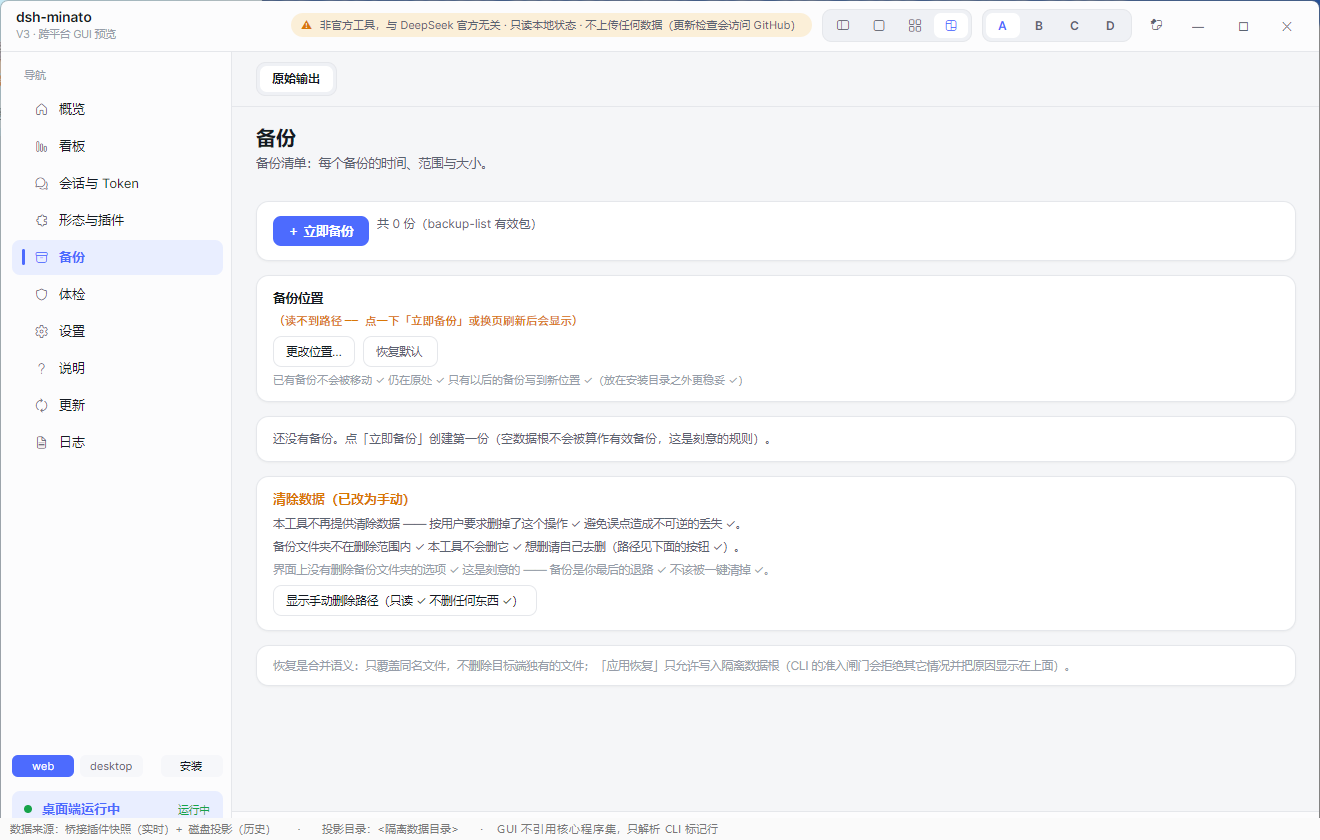Click 投影目录 entry in the status bar
Image resolution: width=1320 pixels, height=840 pixels.
pos(390,829)
